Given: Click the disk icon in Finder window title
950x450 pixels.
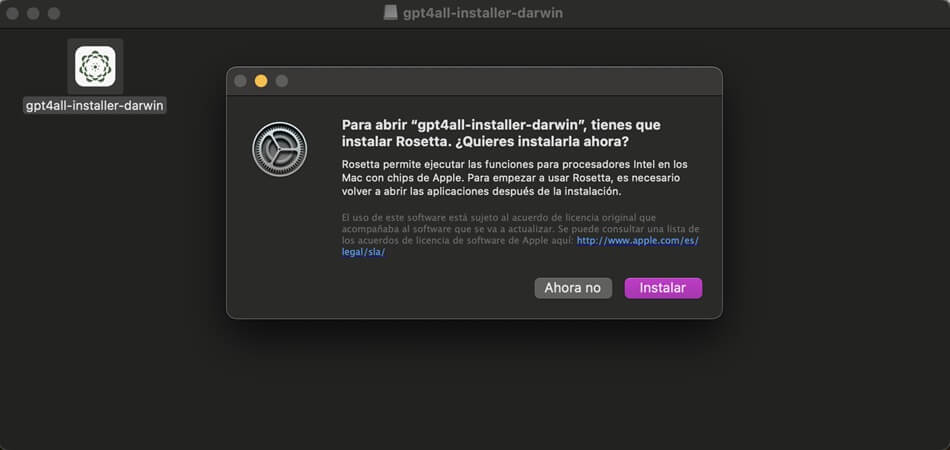Looking at the screenshot, I should [x=391, y=13].
